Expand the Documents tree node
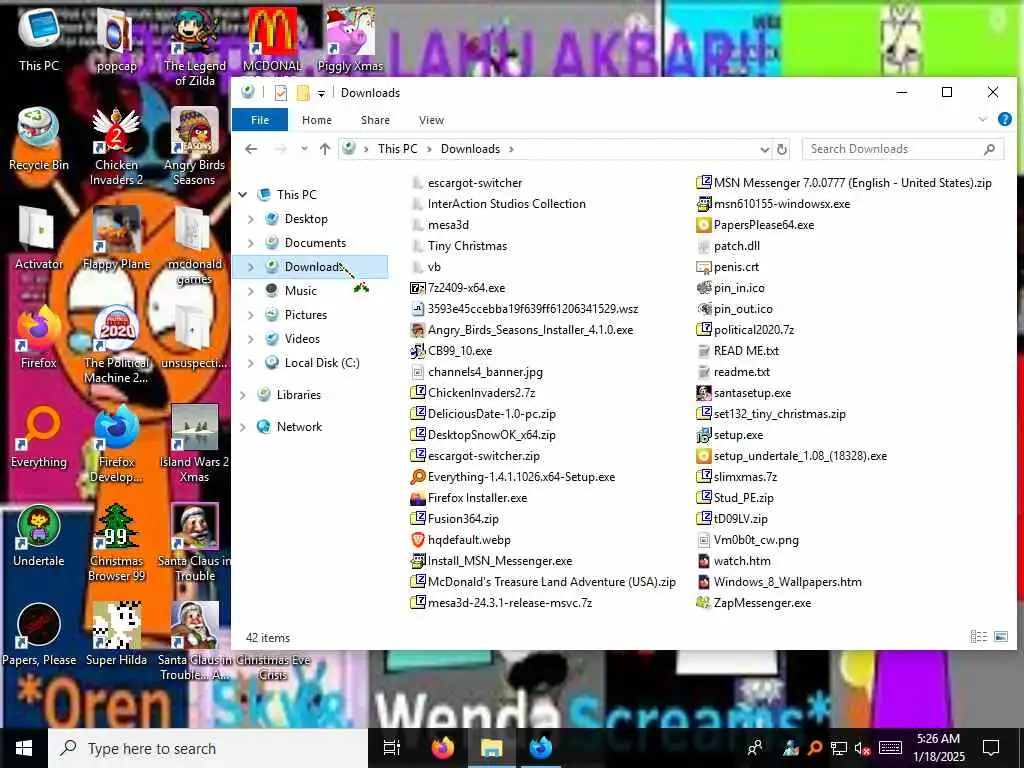 pos(251,243)
